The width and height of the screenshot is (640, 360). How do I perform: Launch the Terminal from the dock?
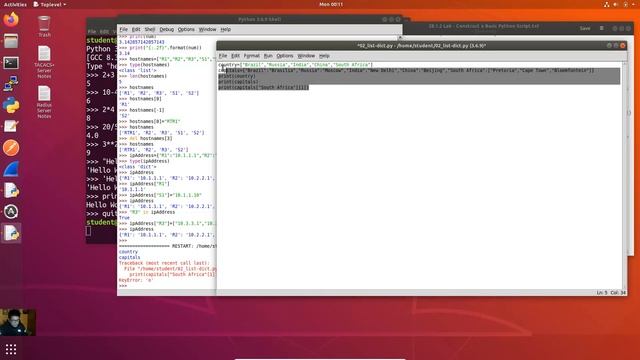(11, 62)
